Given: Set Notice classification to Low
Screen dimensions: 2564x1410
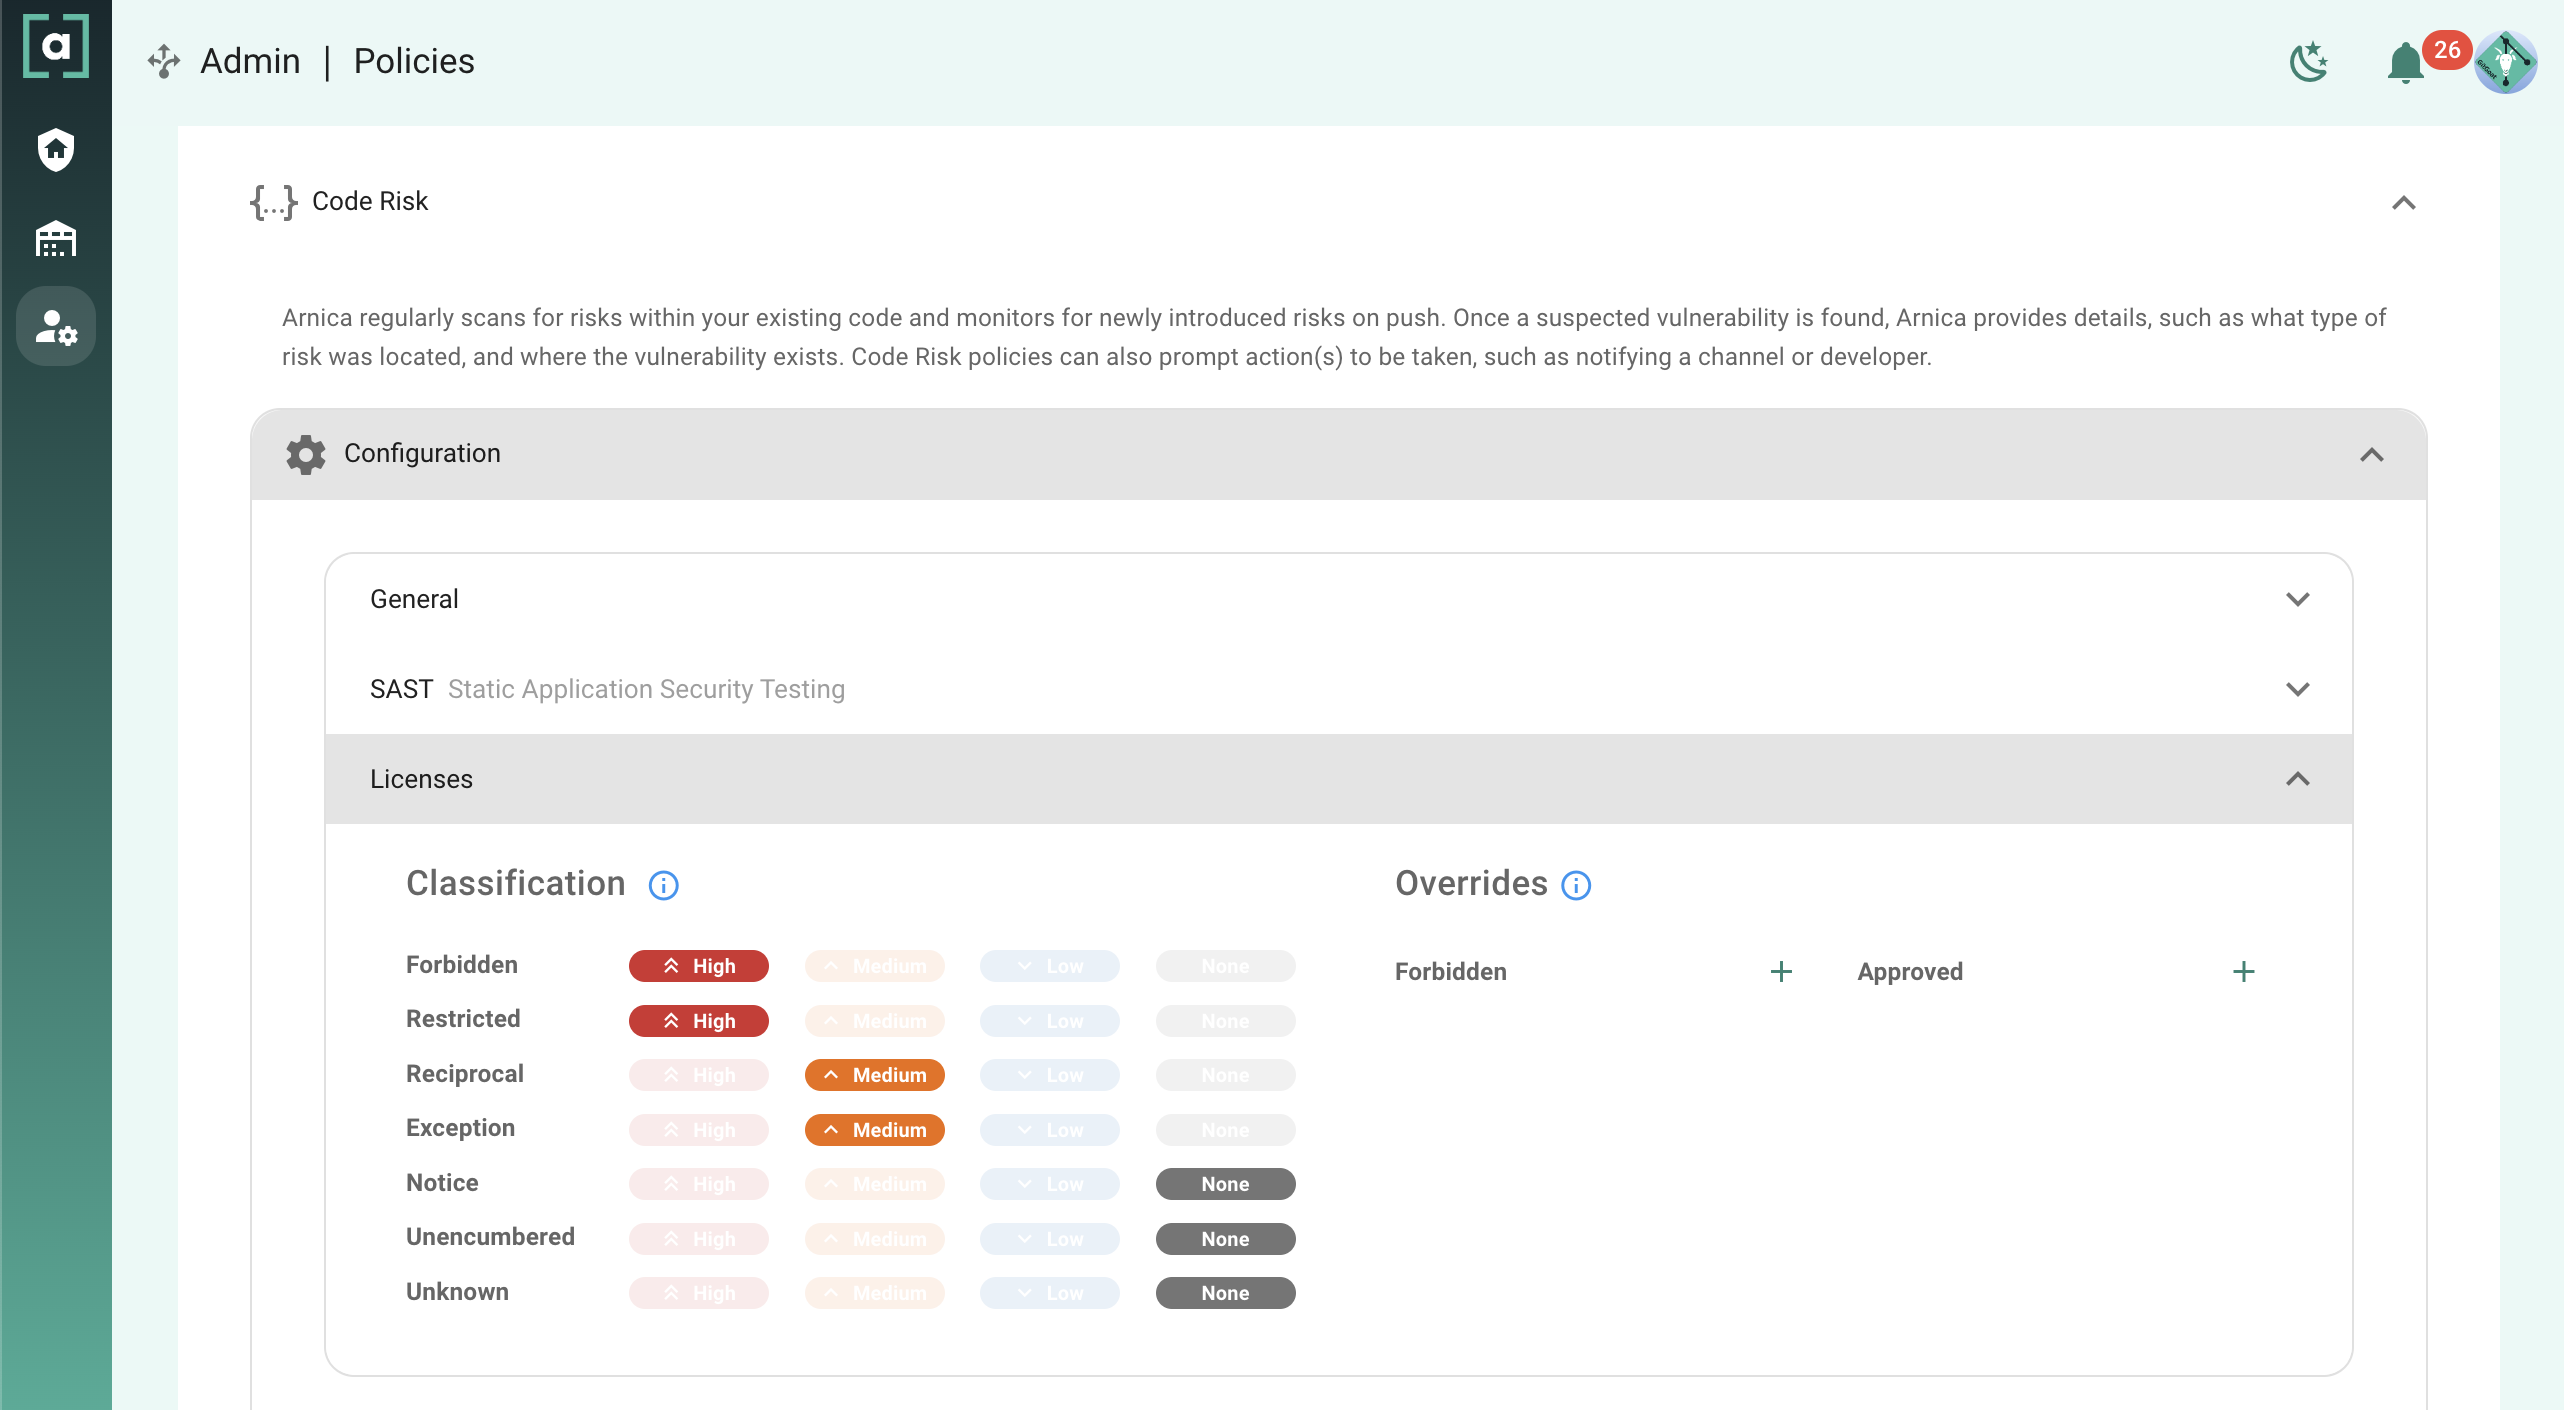Looking at the screenshot, I should coord(1049,1184).
